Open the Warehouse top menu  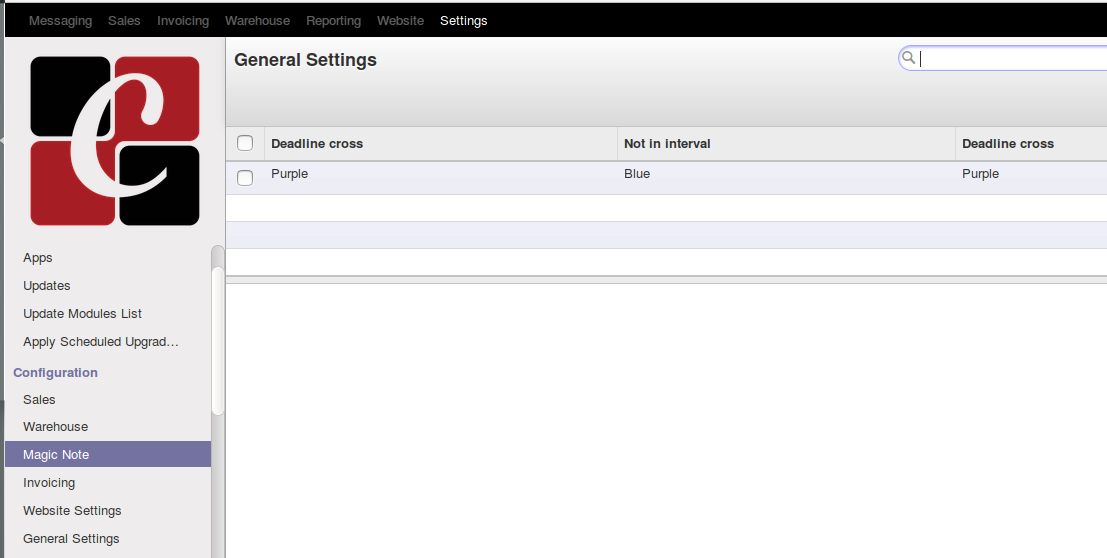[257, 20]
